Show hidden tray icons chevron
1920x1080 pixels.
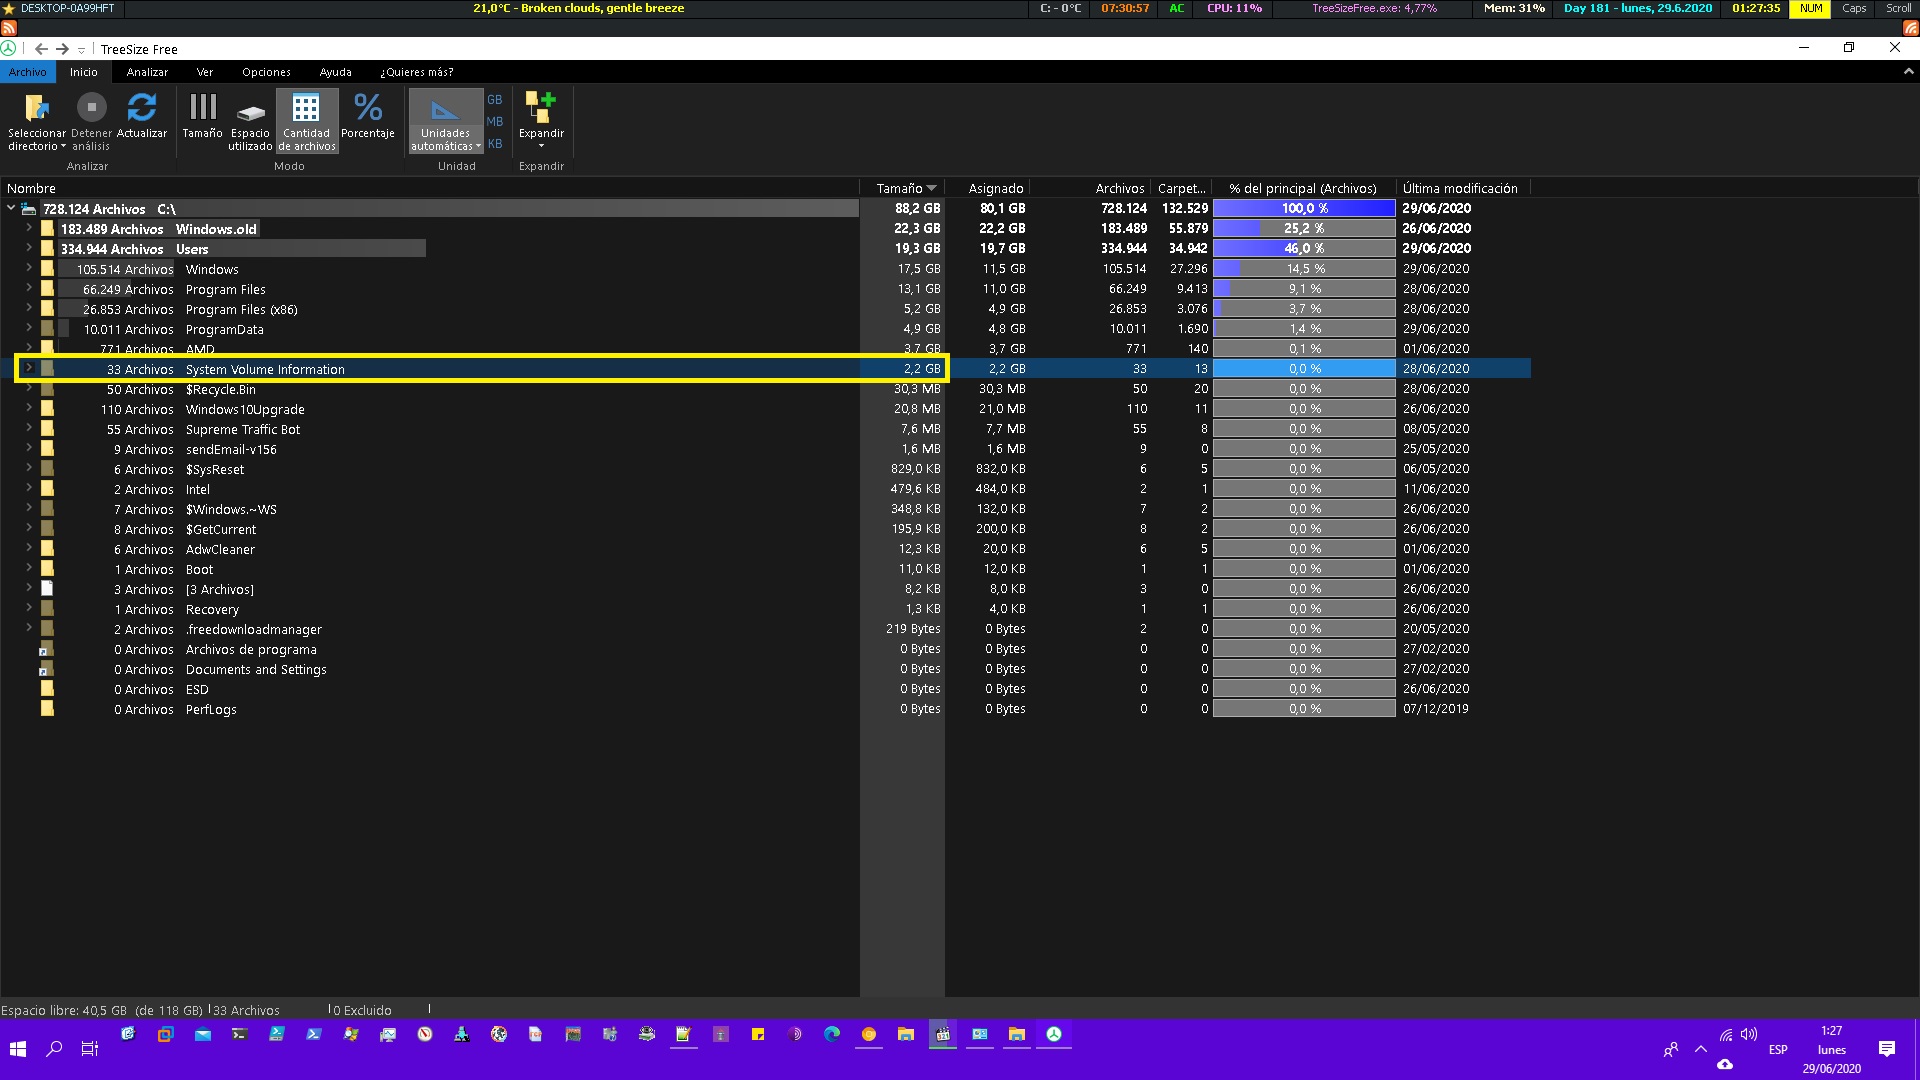pos(1701,1049)
